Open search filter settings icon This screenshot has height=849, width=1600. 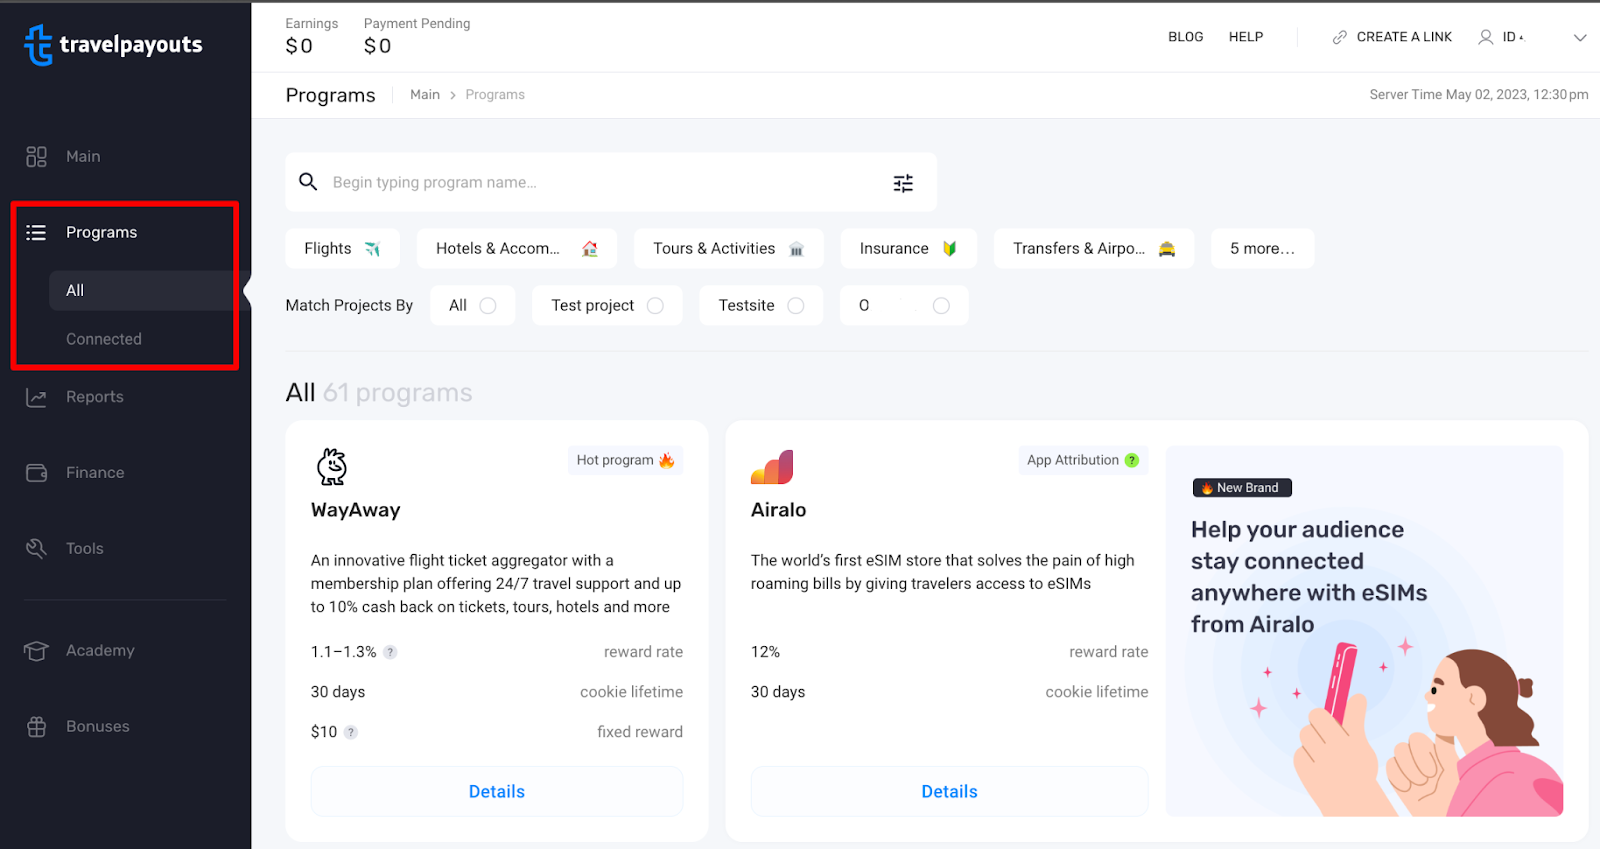[x=903, y=183]
